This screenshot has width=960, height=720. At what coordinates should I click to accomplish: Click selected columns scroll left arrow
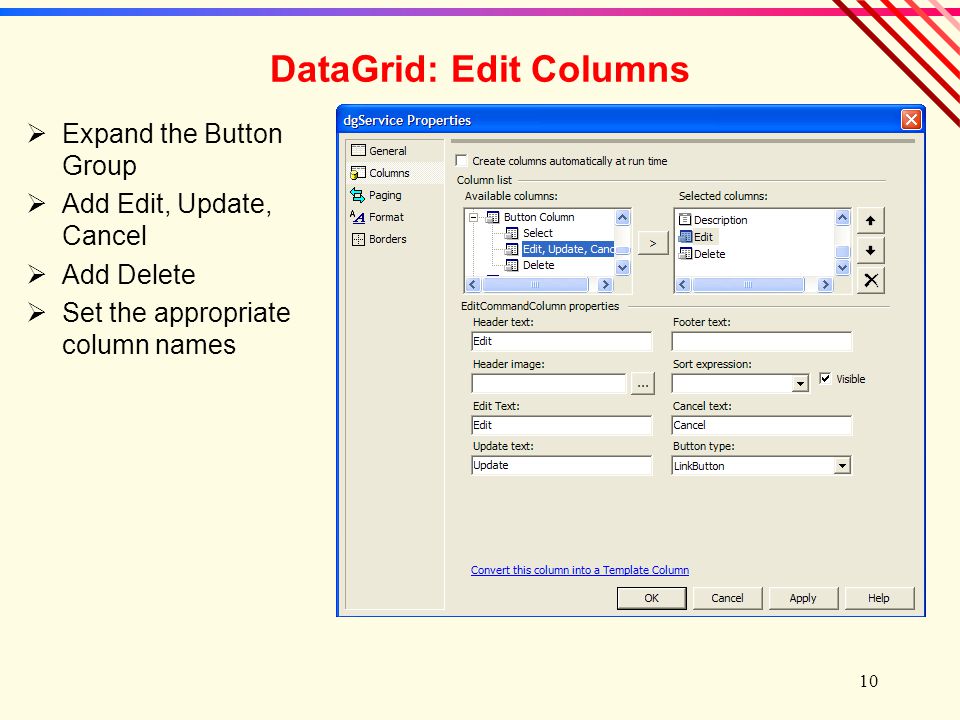[683, 284]
